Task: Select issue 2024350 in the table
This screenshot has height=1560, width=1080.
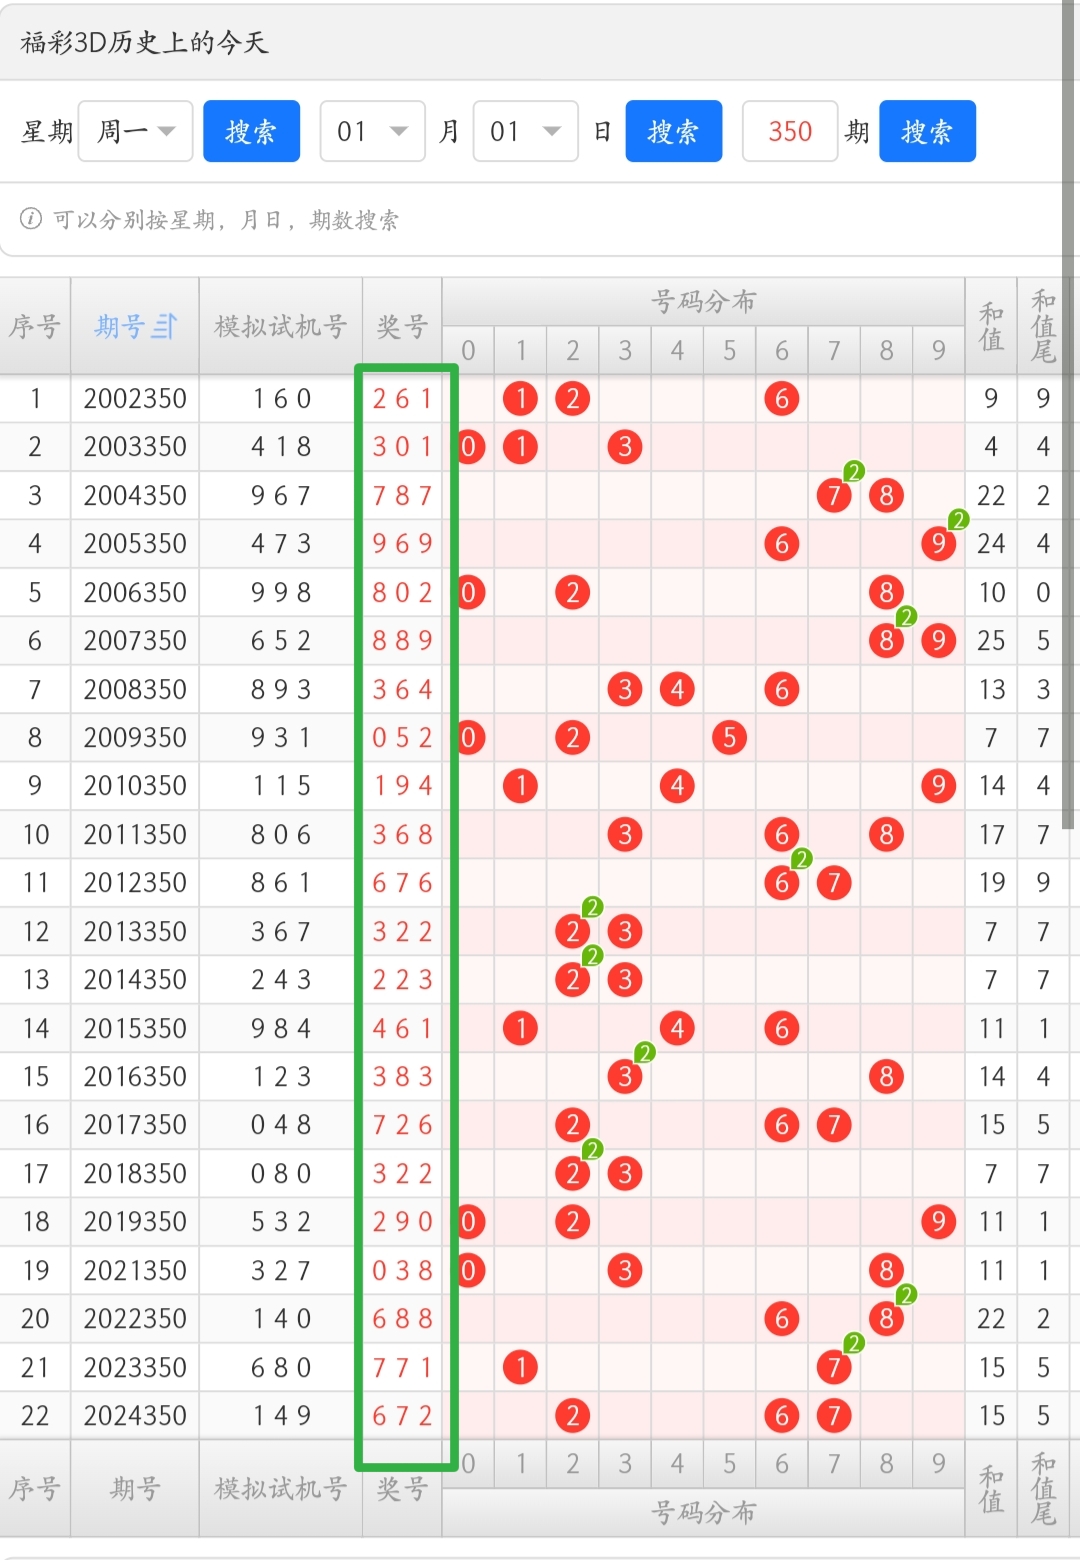Action: pyautogui.click(x=135, y=1415)
